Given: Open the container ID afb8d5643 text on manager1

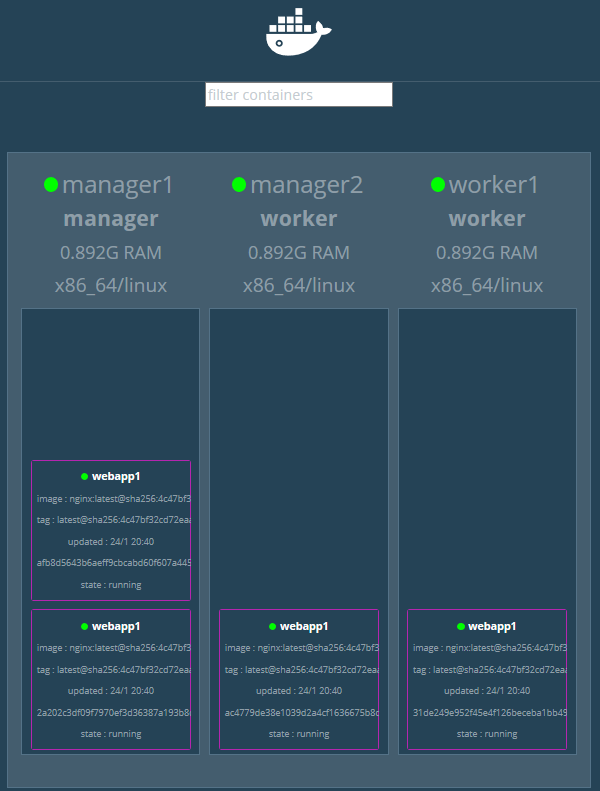Looking at the screenshot, I should [x=111, y=563].
